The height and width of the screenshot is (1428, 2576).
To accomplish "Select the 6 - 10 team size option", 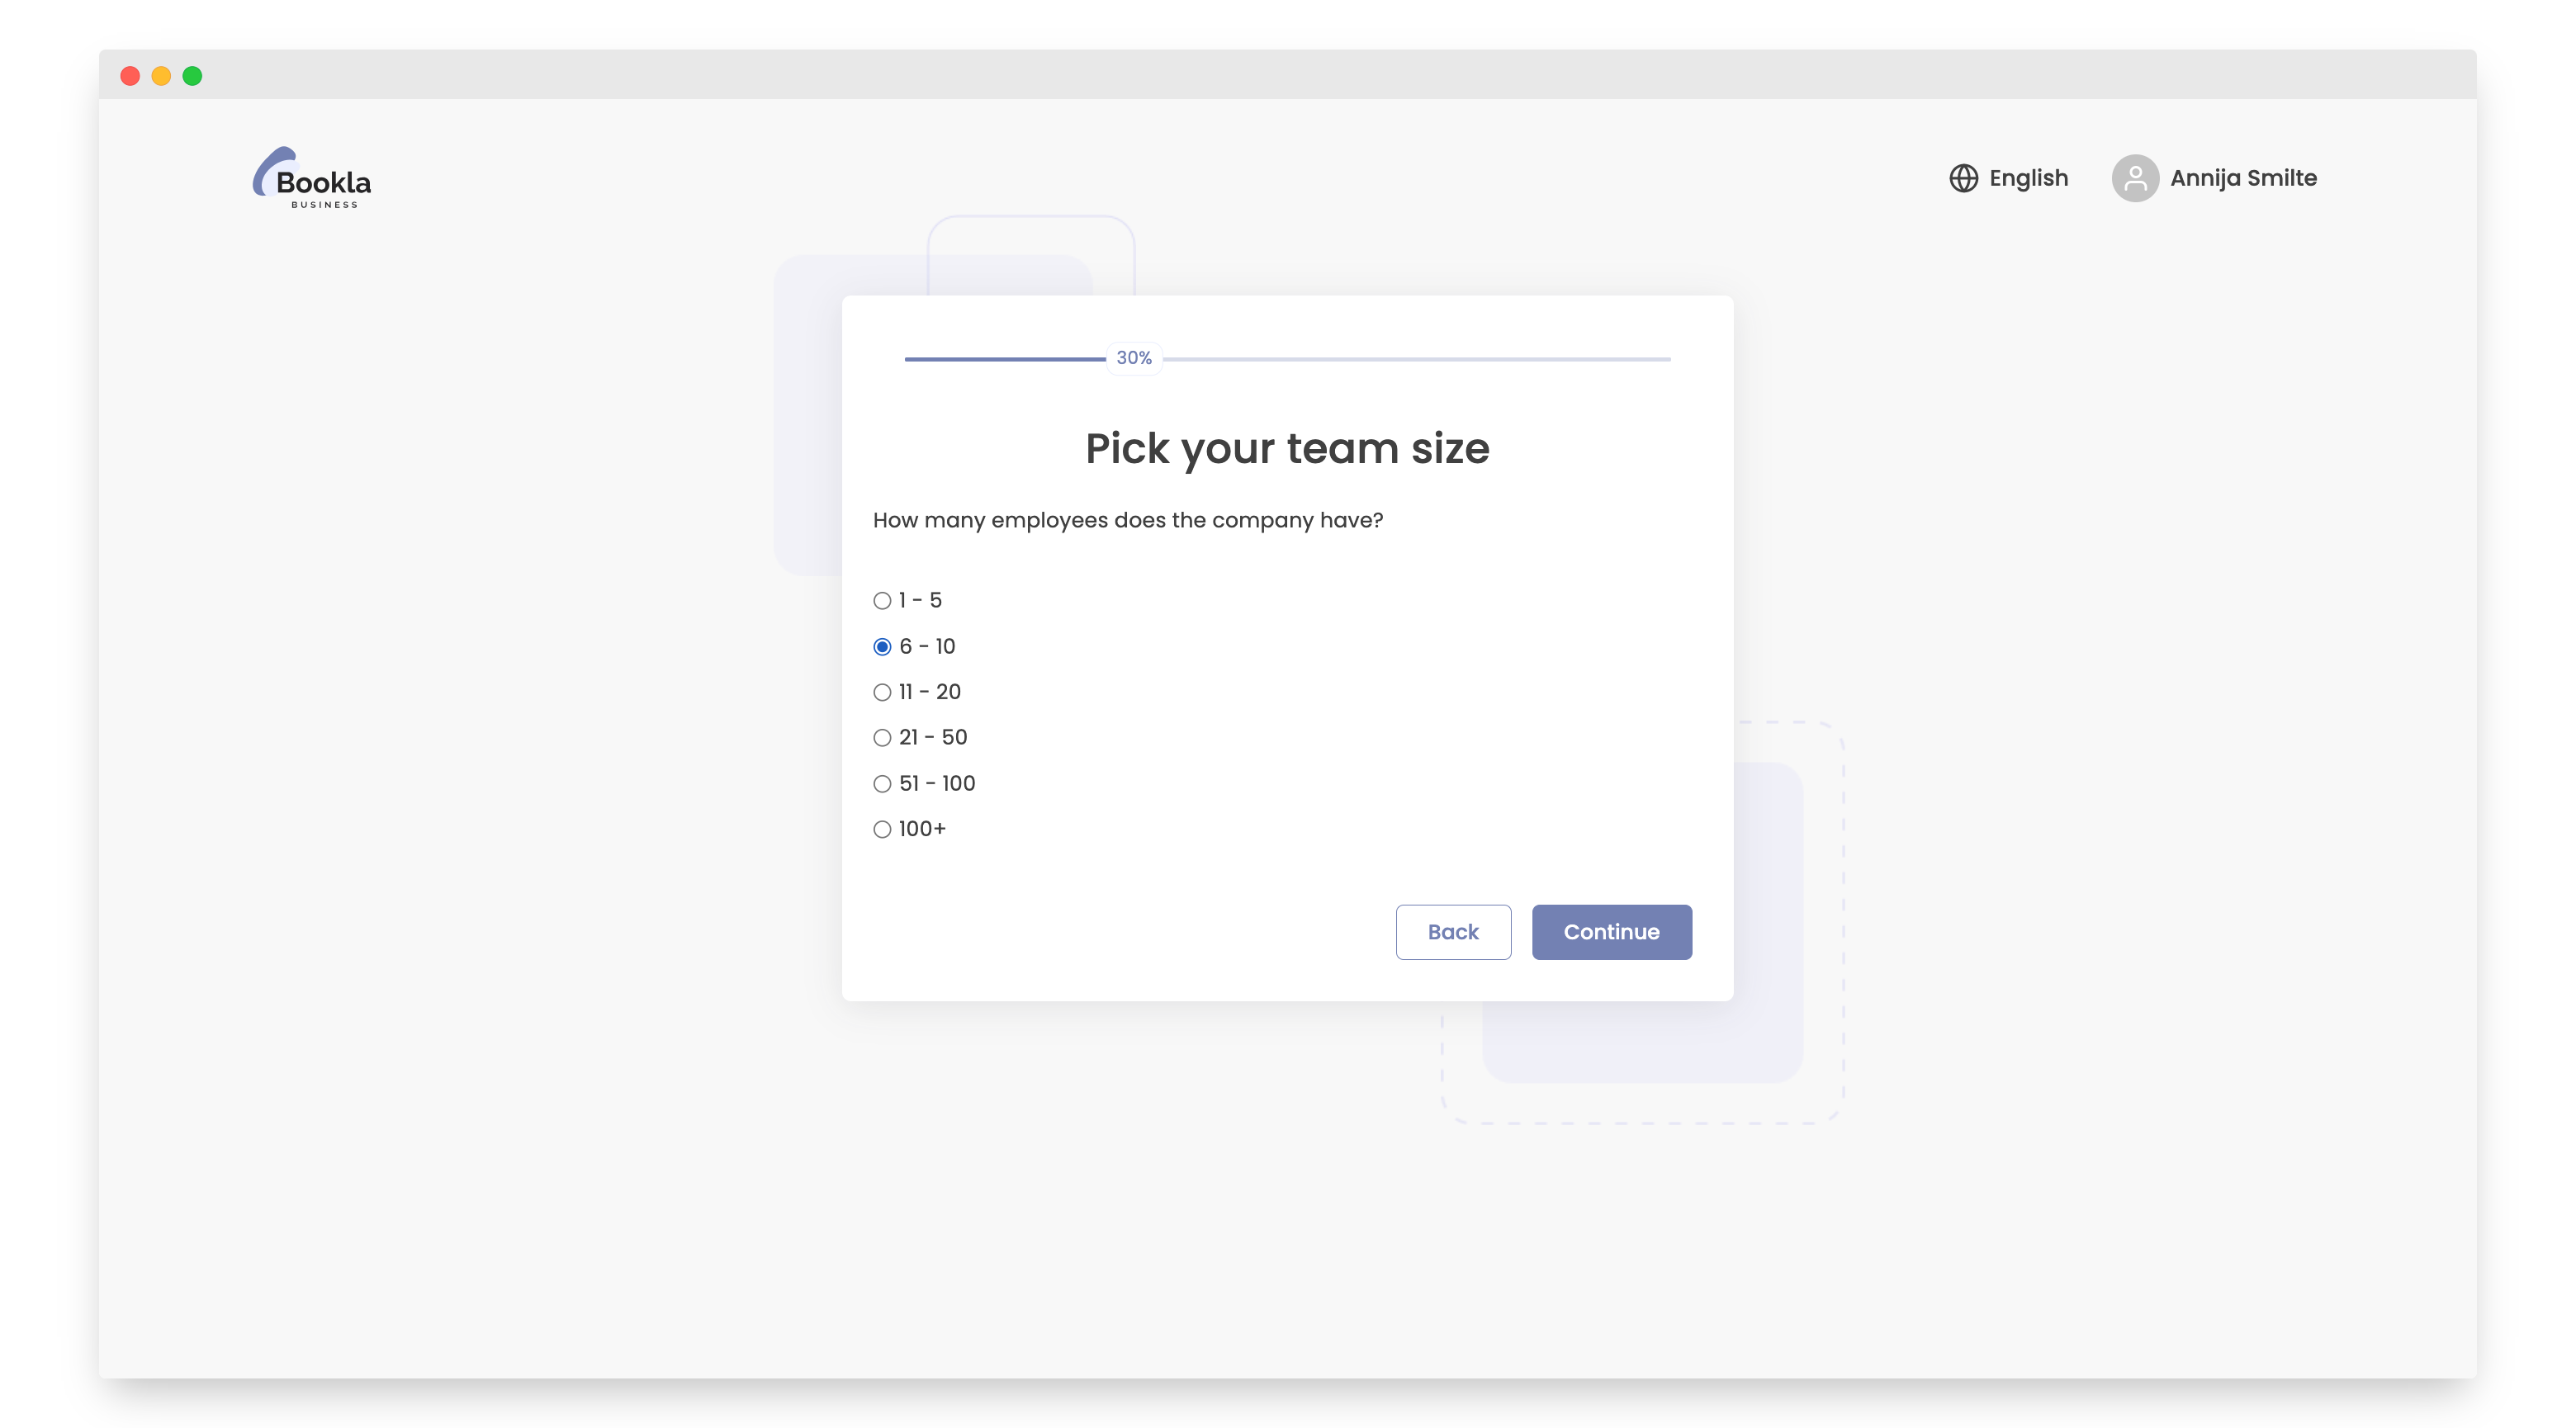I will click(882, 646).
